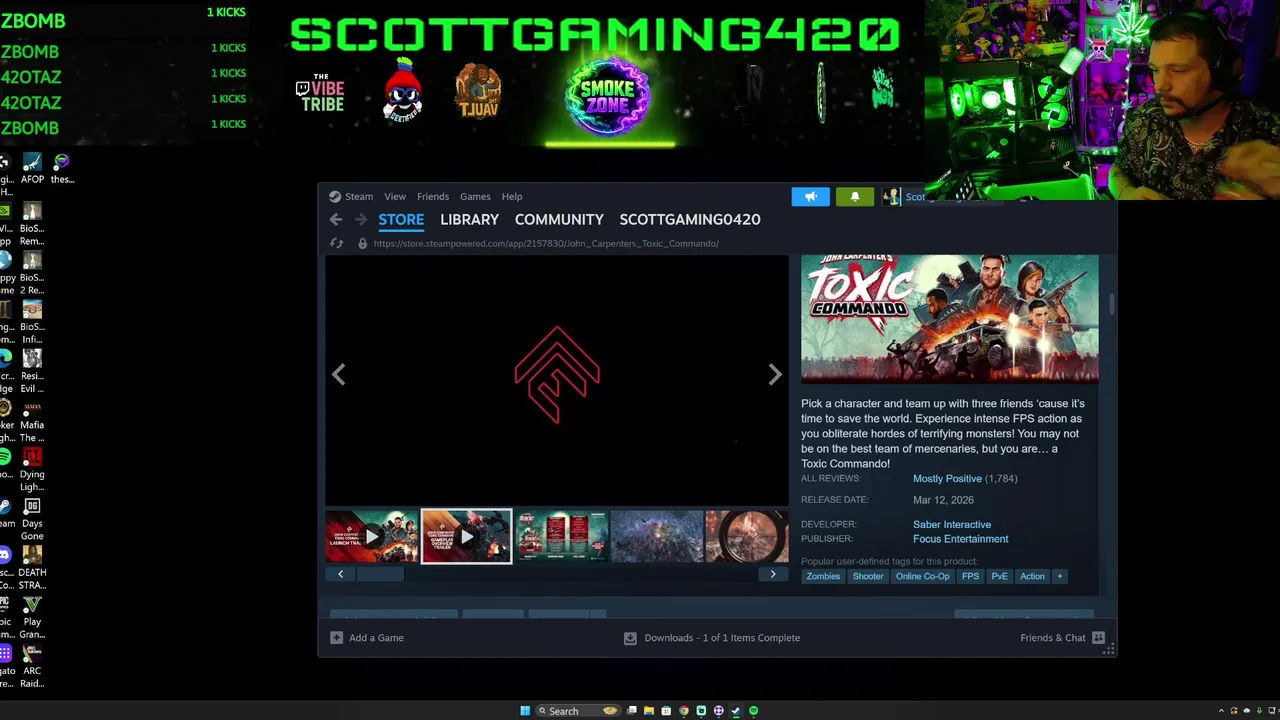Open the Help menu
The width and height of the screenshot is (1280, 720).
tap(512, 197)
